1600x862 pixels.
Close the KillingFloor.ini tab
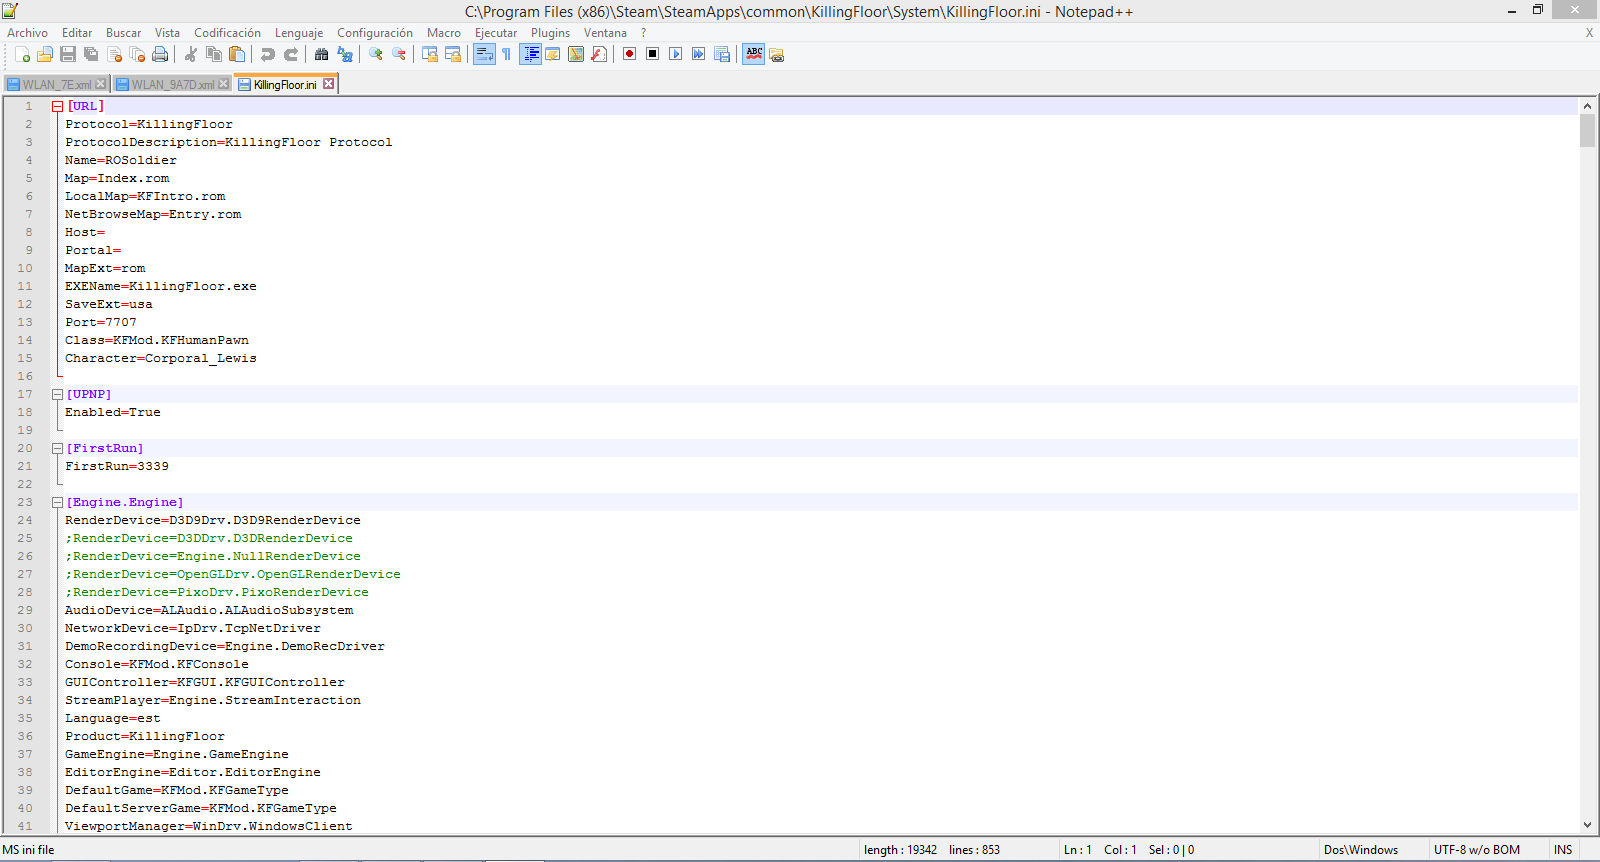pyautogui.click(x=328, y=84)
